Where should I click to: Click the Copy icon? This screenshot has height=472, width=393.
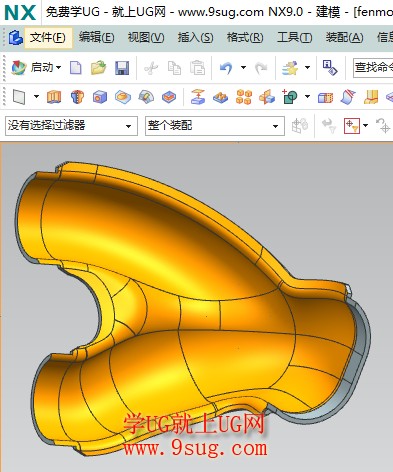pos(174,68)
